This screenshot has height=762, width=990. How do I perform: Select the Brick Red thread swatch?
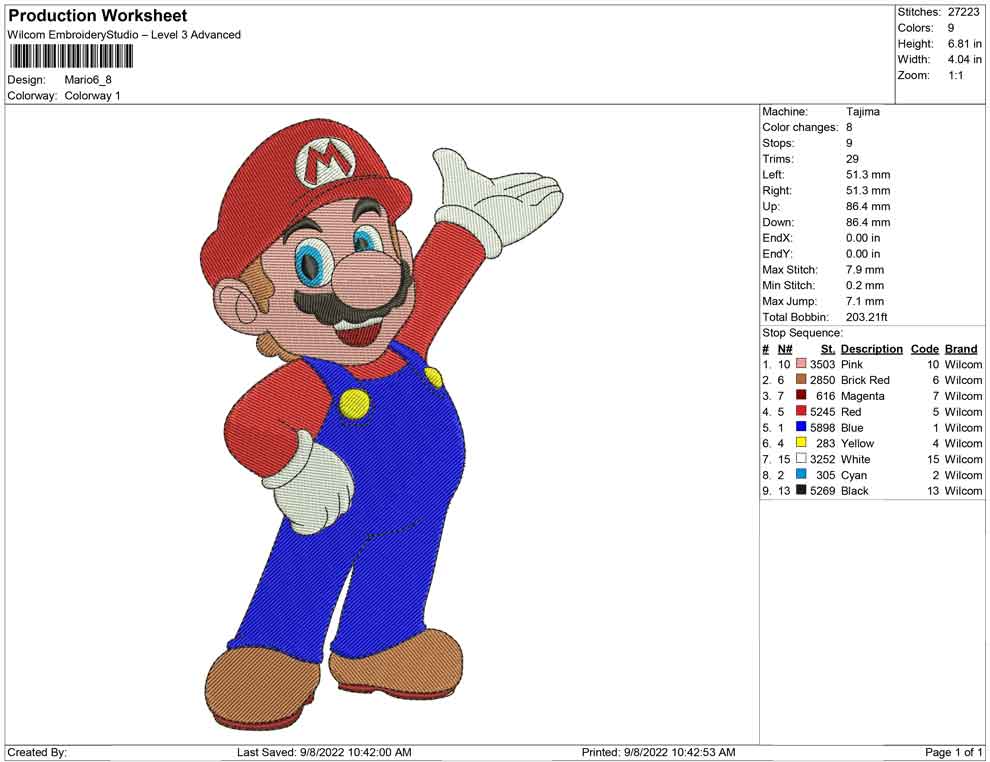[801, 381]
